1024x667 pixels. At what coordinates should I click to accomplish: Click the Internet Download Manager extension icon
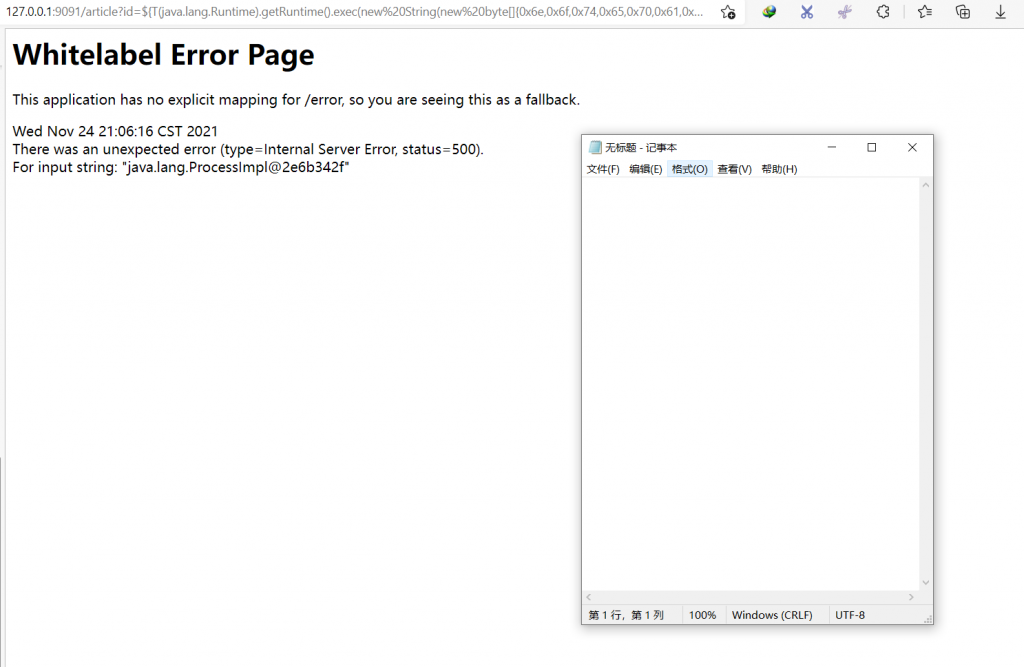tap(769, 12)
